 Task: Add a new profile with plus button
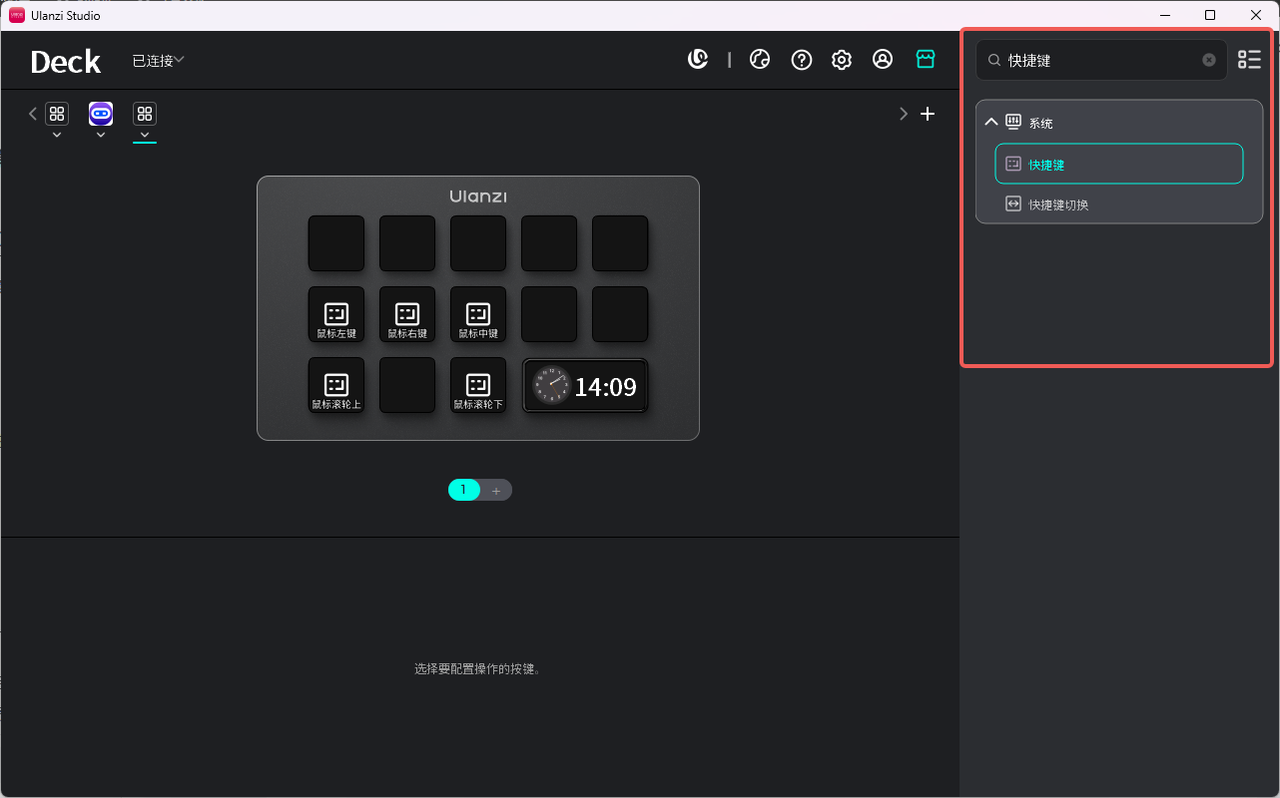pyautogui.click(x=927, y=114)
